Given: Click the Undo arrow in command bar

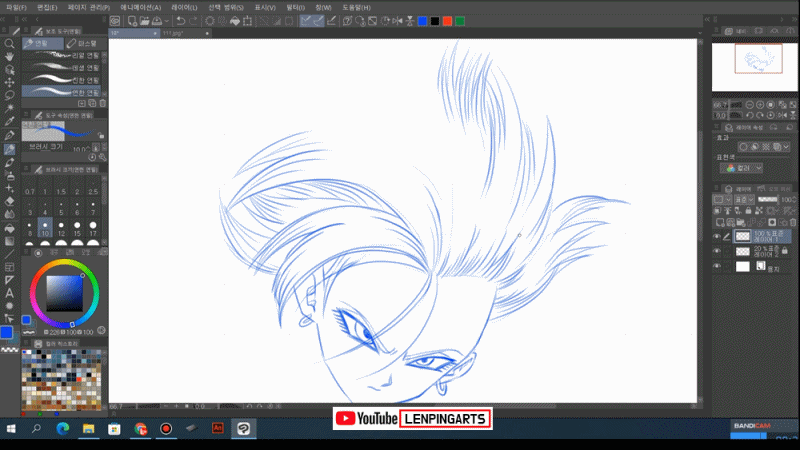Looking at the screenshot, I should [181, 21].
